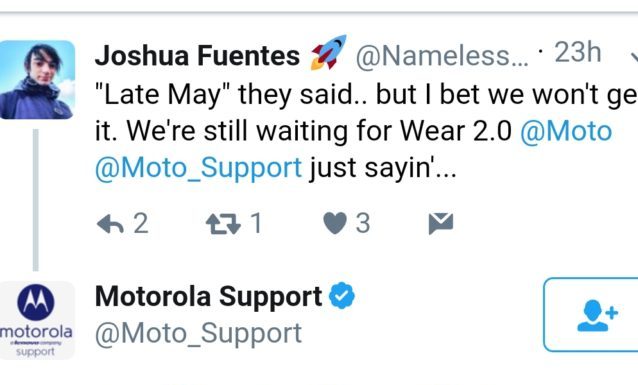Open the @Moto mention link
This screenshot has height=385, width=638.
point(566,131)
